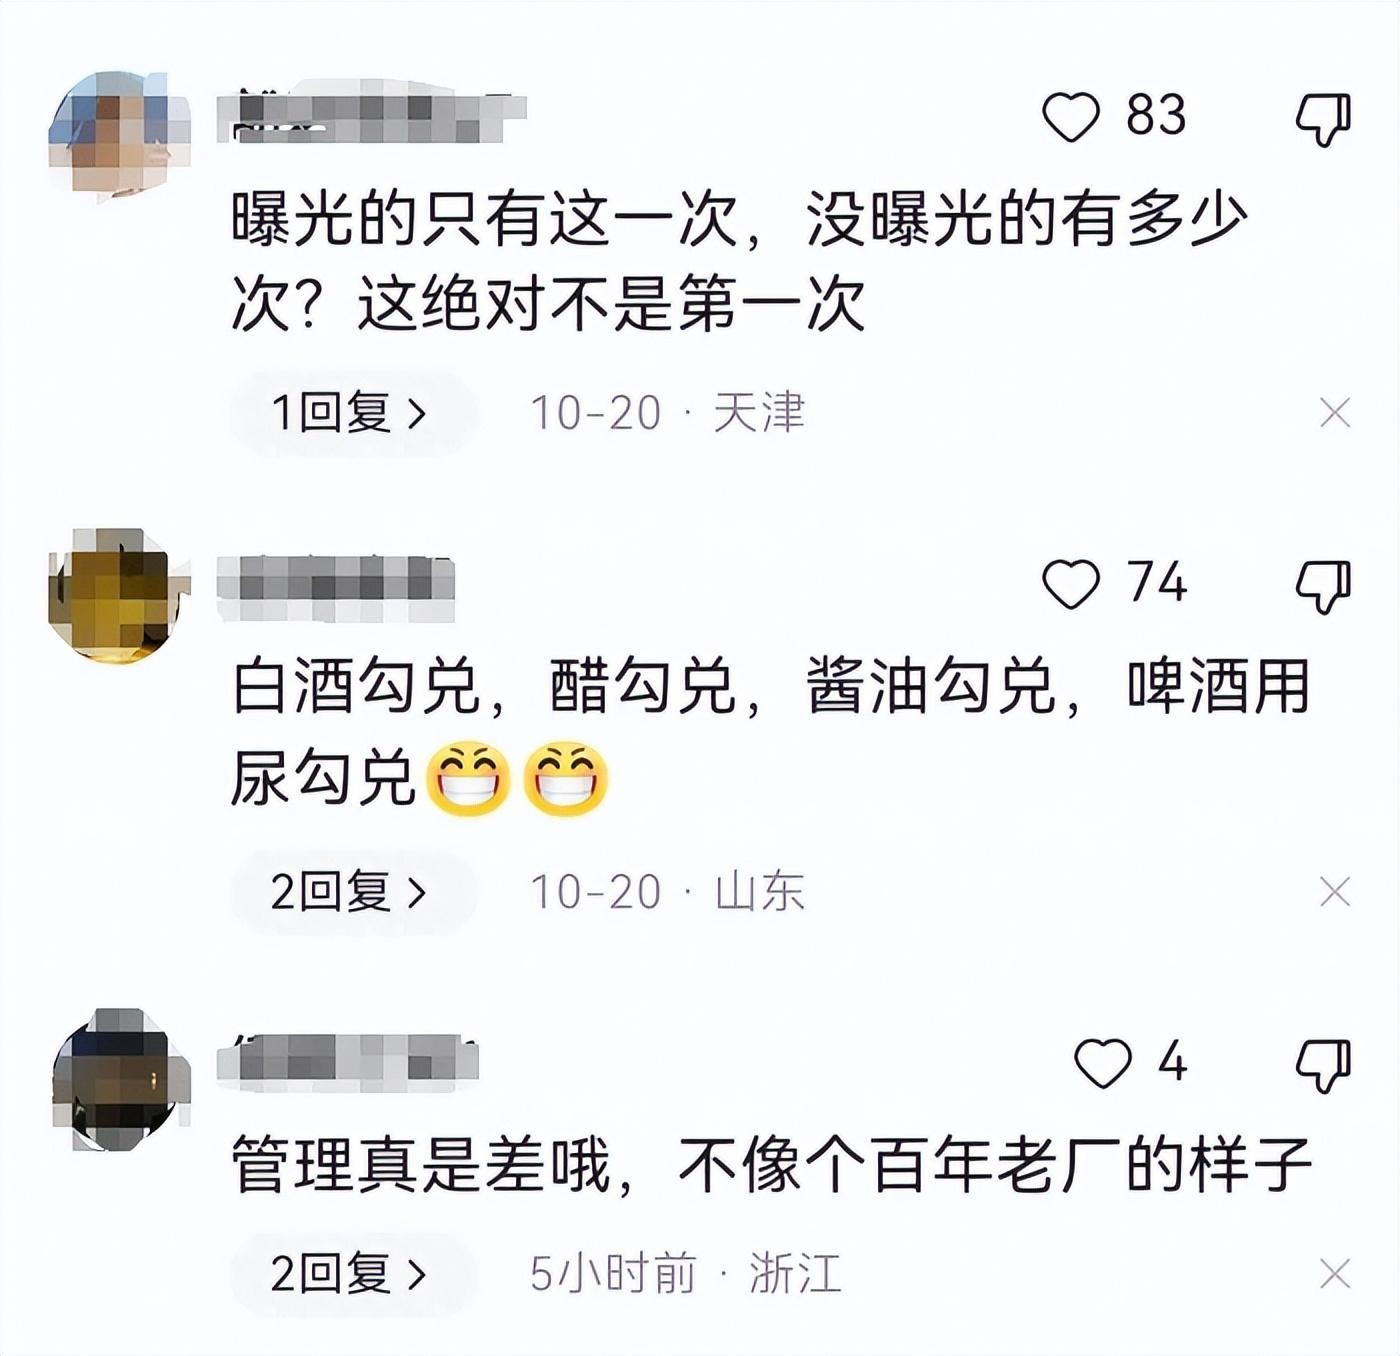This screenshot has height=1356, width=1400.
Task: Open the first commenter's avatar
Action: click(119, 131)
